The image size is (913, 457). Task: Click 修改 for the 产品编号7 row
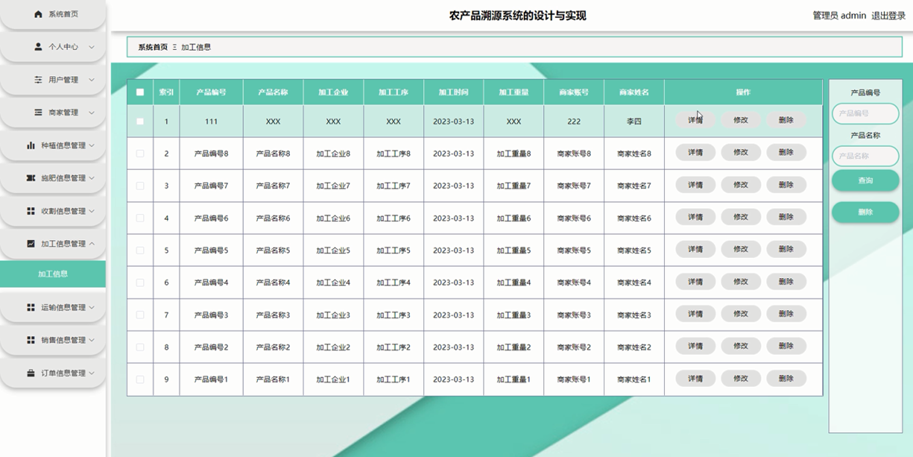(x=741, y=185)
